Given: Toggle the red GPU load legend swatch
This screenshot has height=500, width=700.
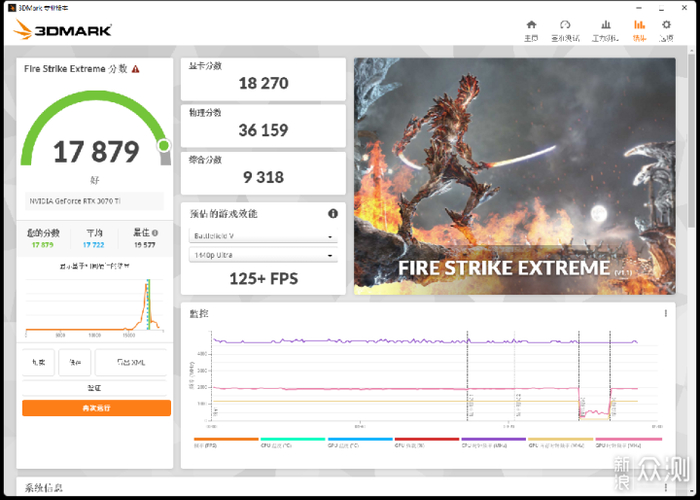Looking at the screenshot, I should 426,439.
